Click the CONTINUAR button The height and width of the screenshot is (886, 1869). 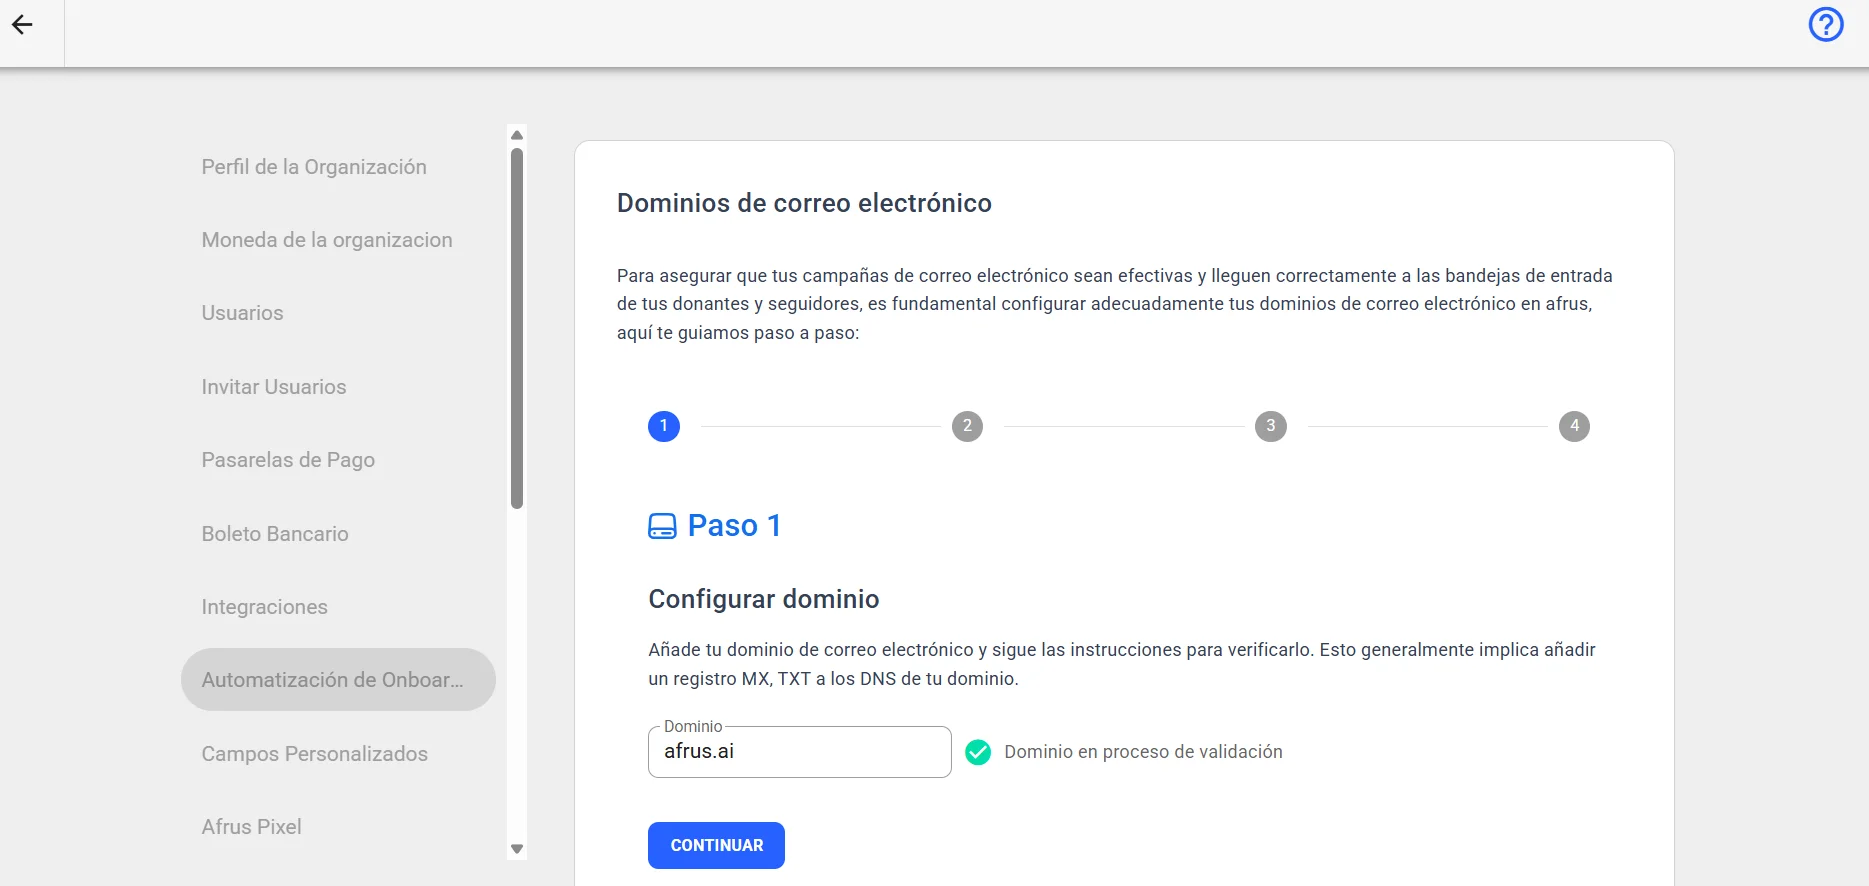pos(716,846)
